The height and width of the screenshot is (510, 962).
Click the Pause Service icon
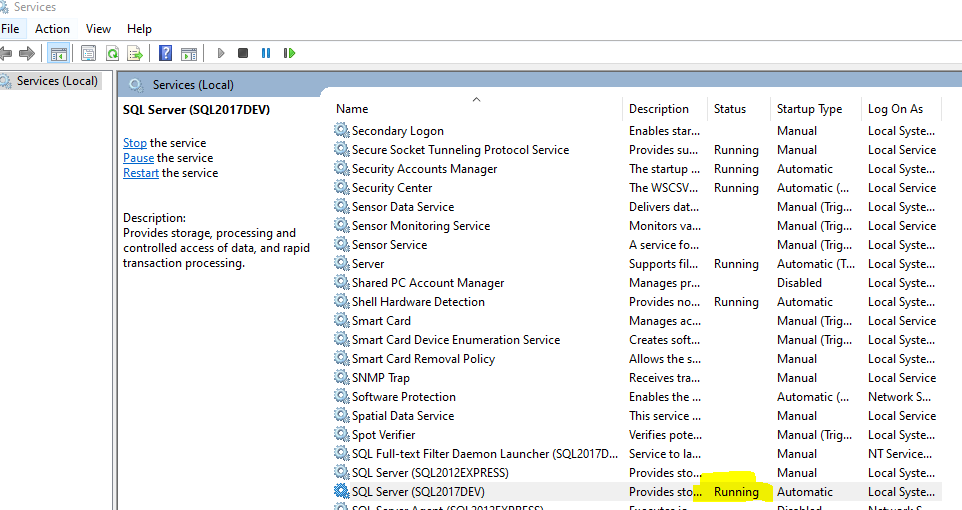(x=266, y=53)
